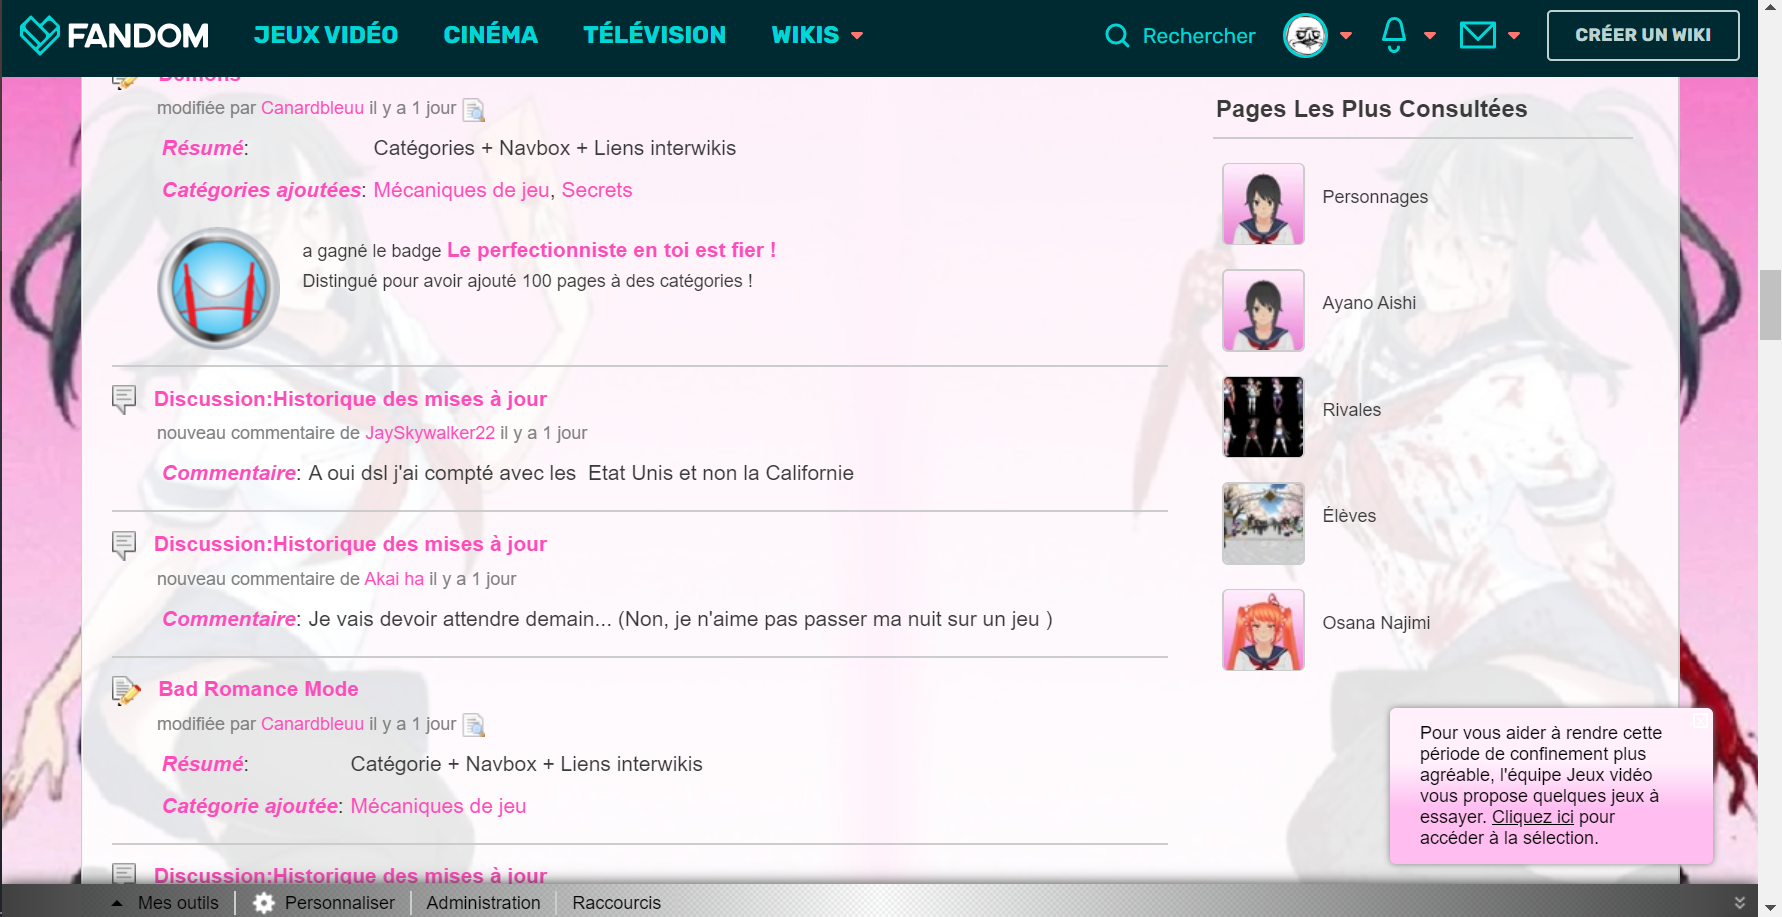Collapse the bottom toolbar with double chevron

tap(1740, 903)
